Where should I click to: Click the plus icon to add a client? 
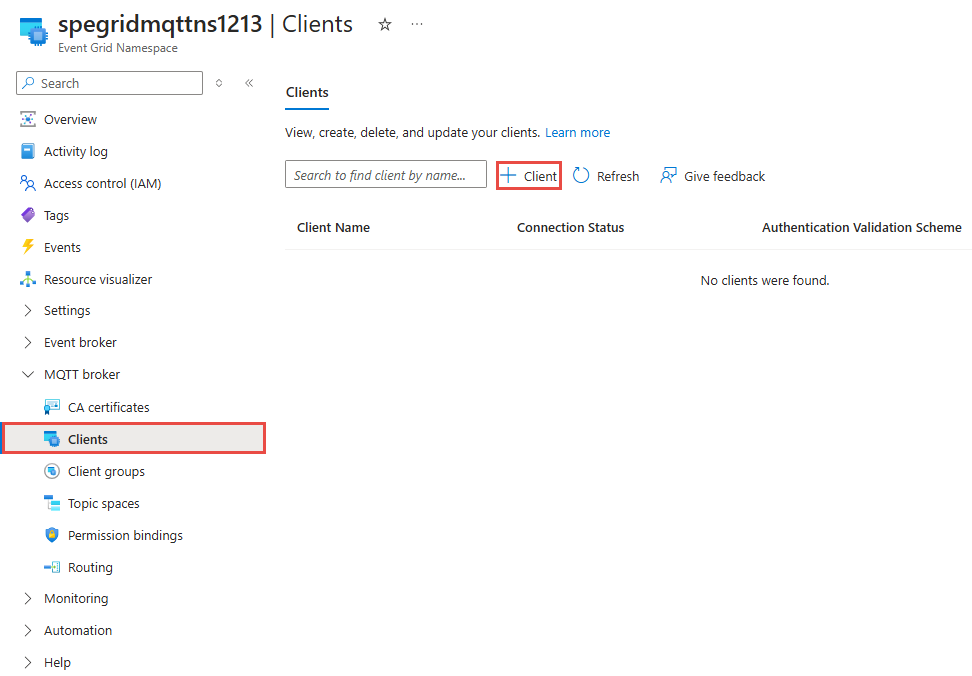508,175
